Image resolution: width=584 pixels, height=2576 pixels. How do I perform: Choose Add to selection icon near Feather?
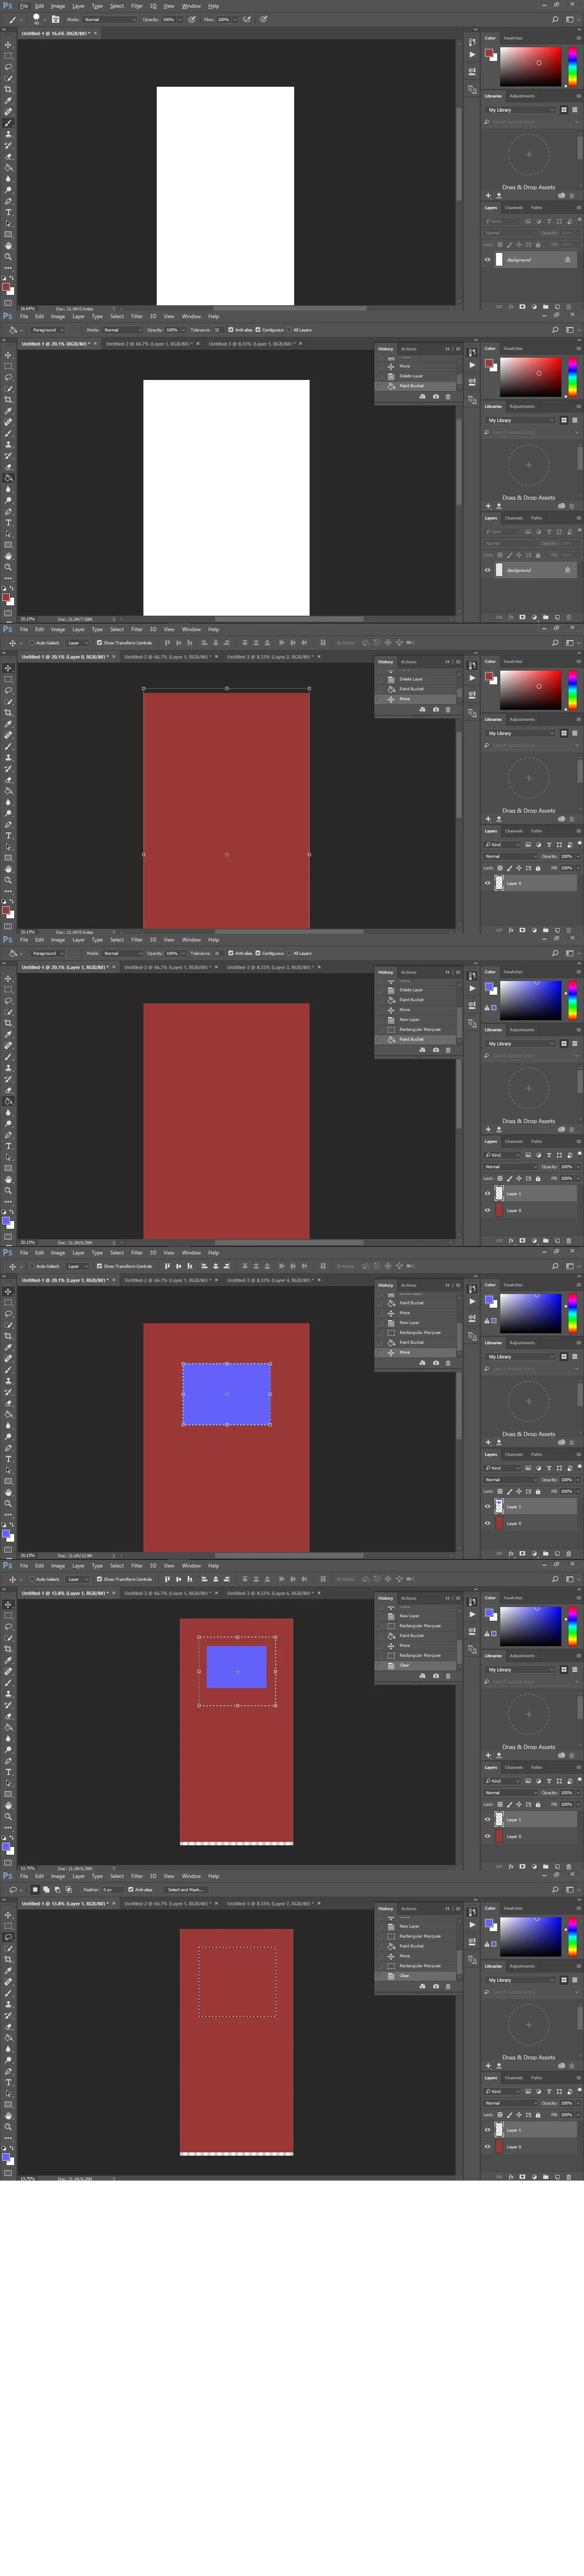point(47,1890)
